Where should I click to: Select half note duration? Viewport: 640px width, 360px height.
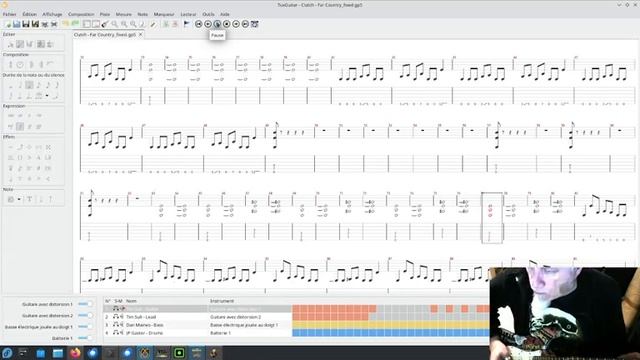[x=20, y=85]
